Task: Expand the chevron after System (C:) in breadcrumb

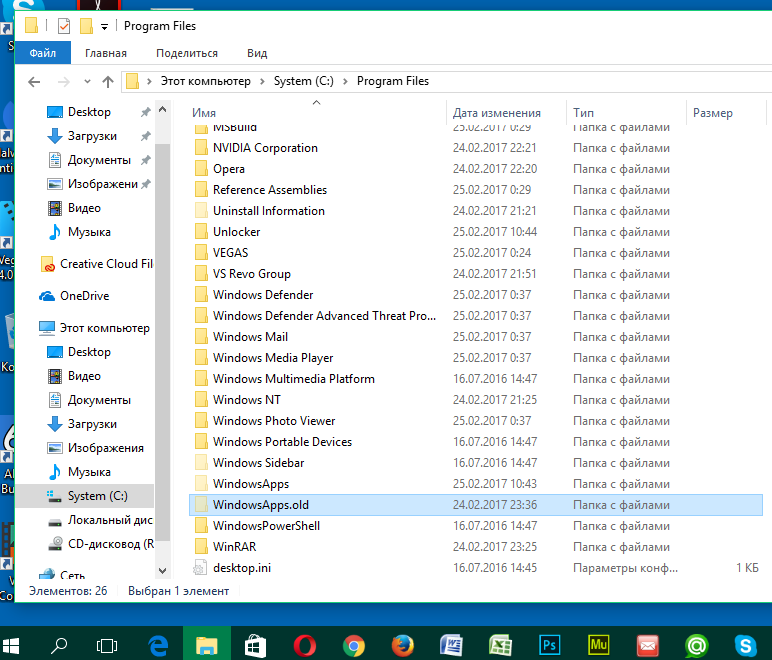Action: (x=345, y=82)
